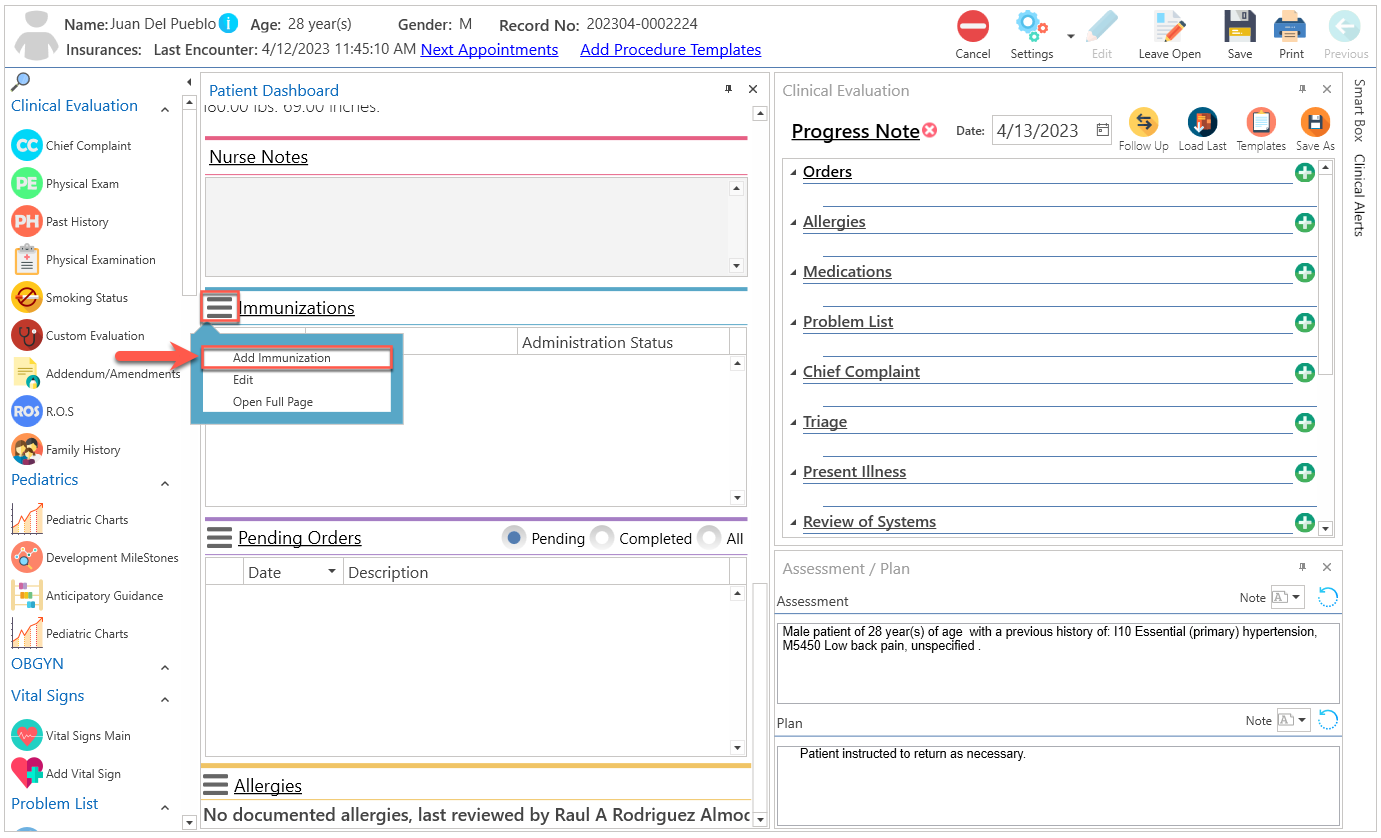Click the Leave Open icon
This screenshot has width=1381, height=838.
pyautogui.click(x=1169, y=27)
